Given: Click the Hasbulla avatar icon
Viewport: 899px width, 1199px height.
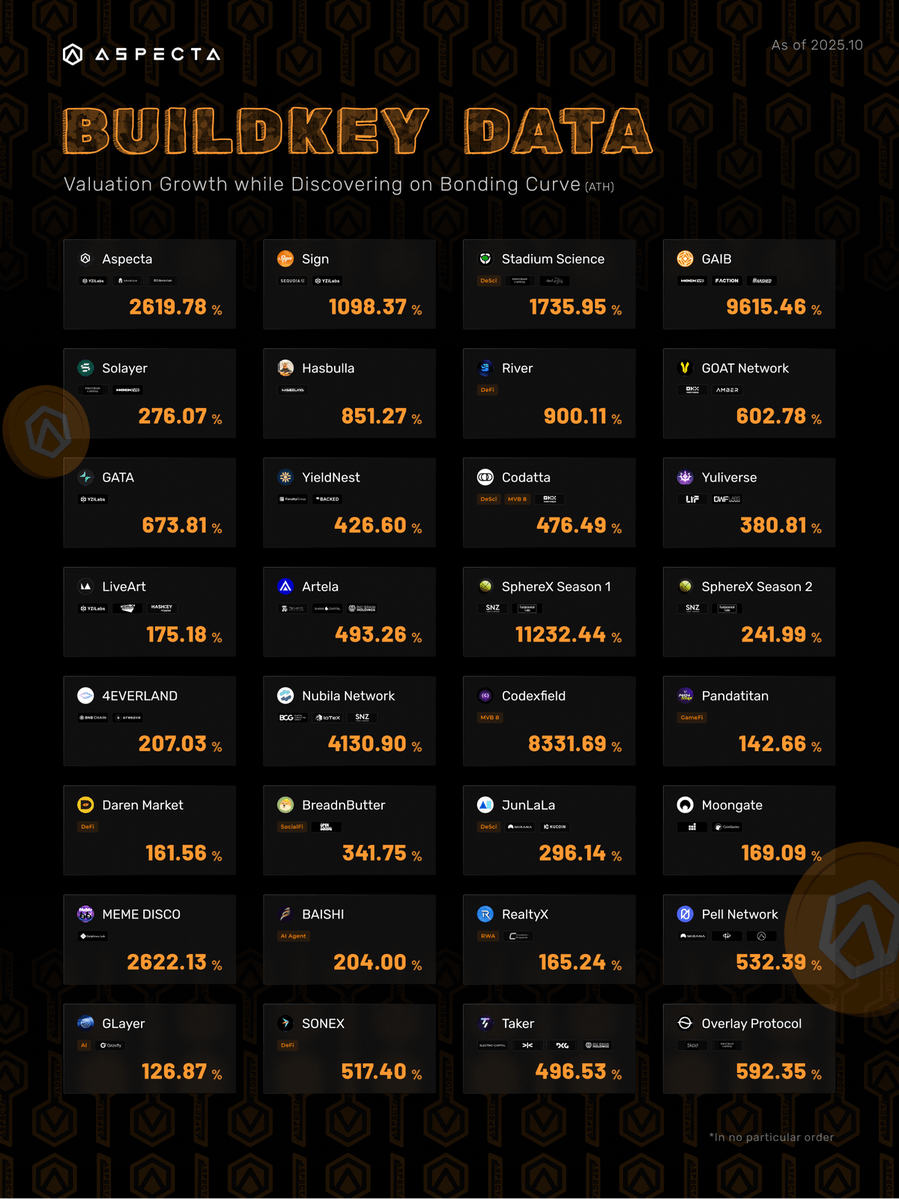Looking at the screenshot, I should [285, 368].
